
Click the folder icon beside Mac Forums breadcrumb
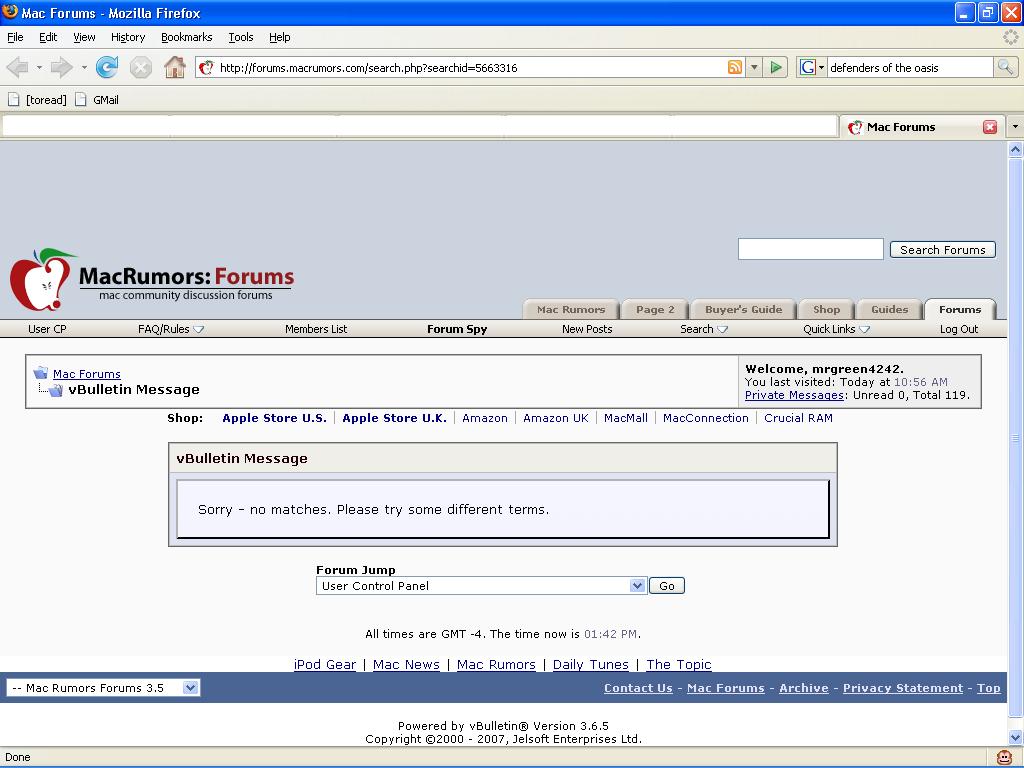point(40,374)
